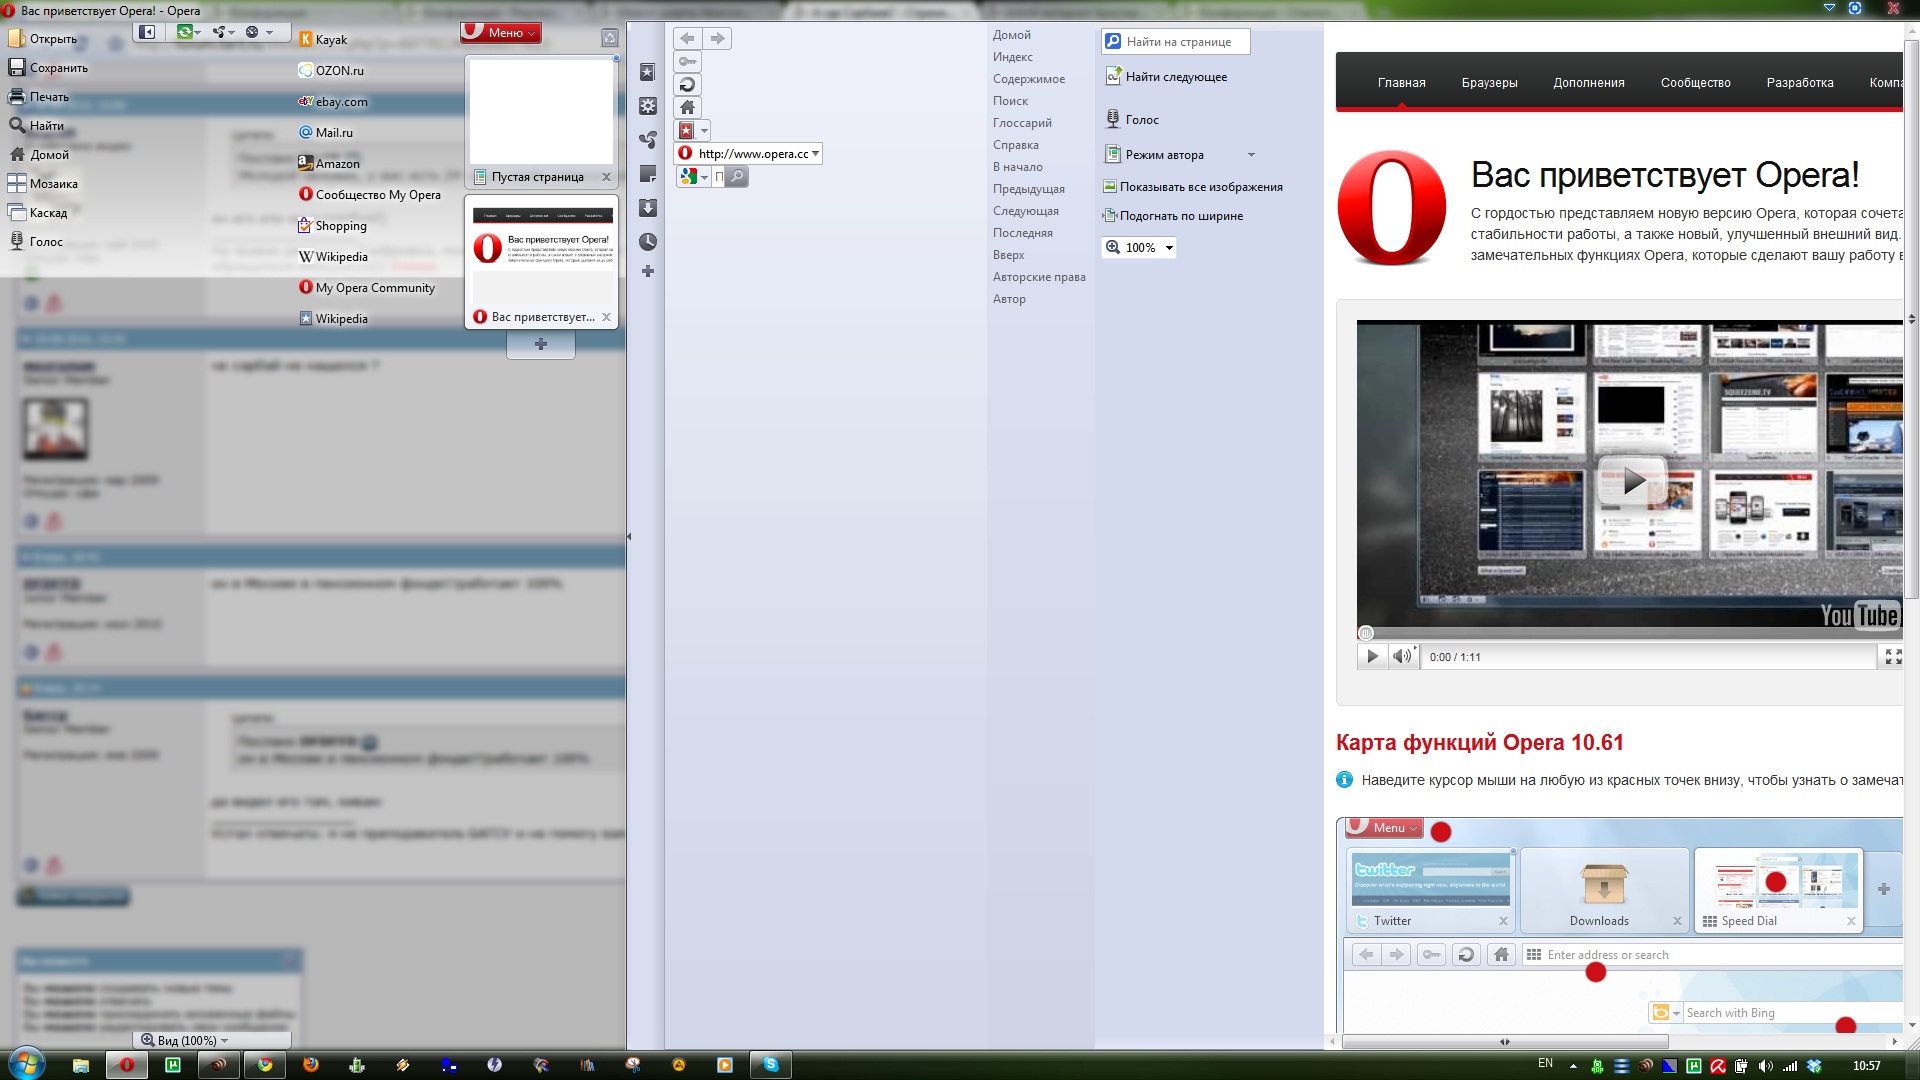Click the Мозаика tile windows icon
1920x1080 pixels.
tap(16, 184)
